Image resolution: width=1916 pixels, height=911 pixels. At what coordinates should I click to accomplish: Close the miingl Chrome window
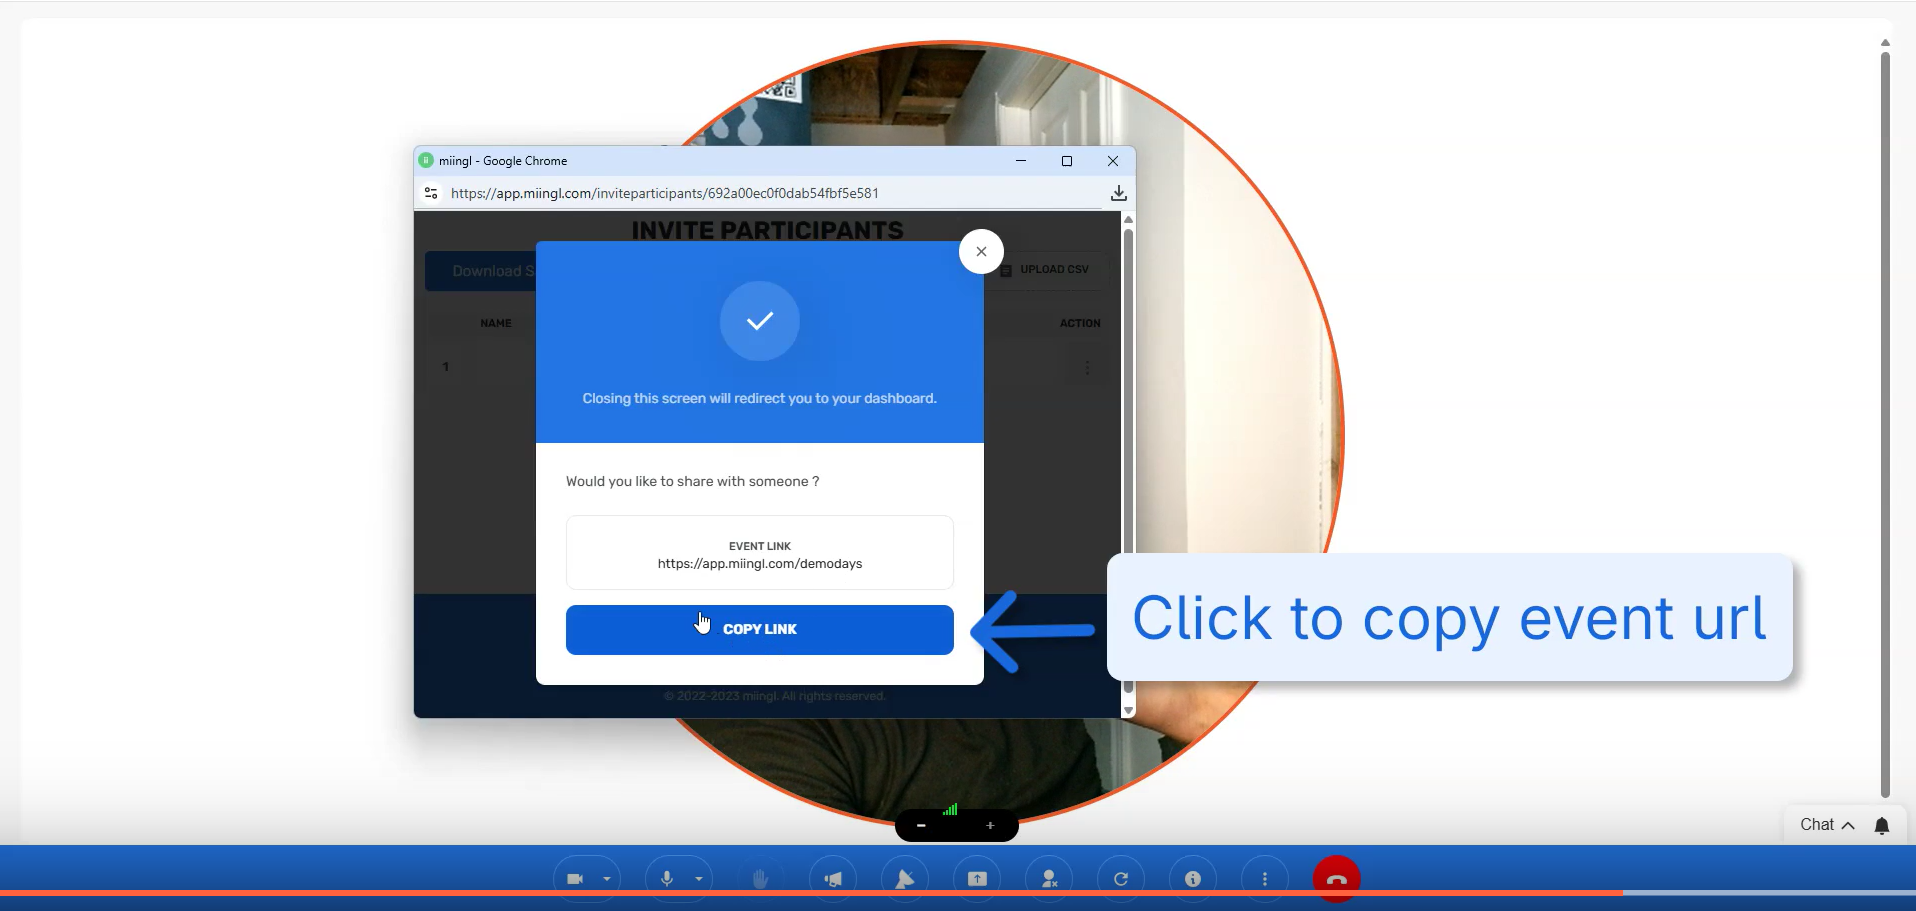[1113, 161]
